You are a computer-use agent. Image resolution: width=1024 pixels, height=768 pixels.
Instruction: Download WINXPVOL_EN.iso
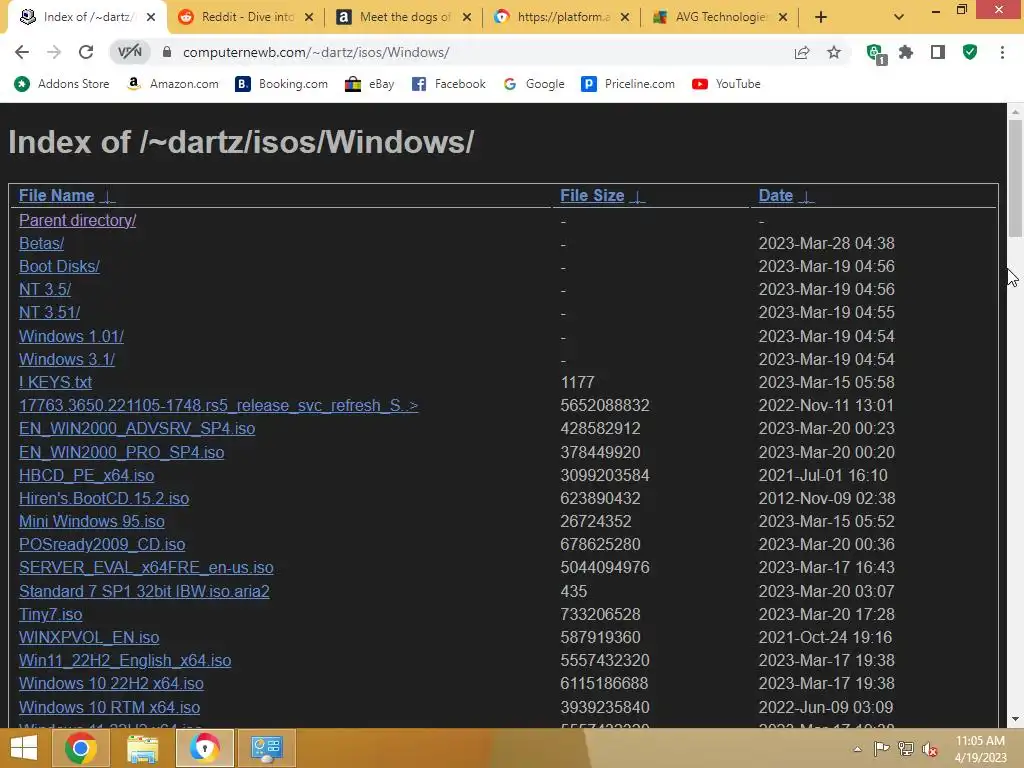coord(89,637)
